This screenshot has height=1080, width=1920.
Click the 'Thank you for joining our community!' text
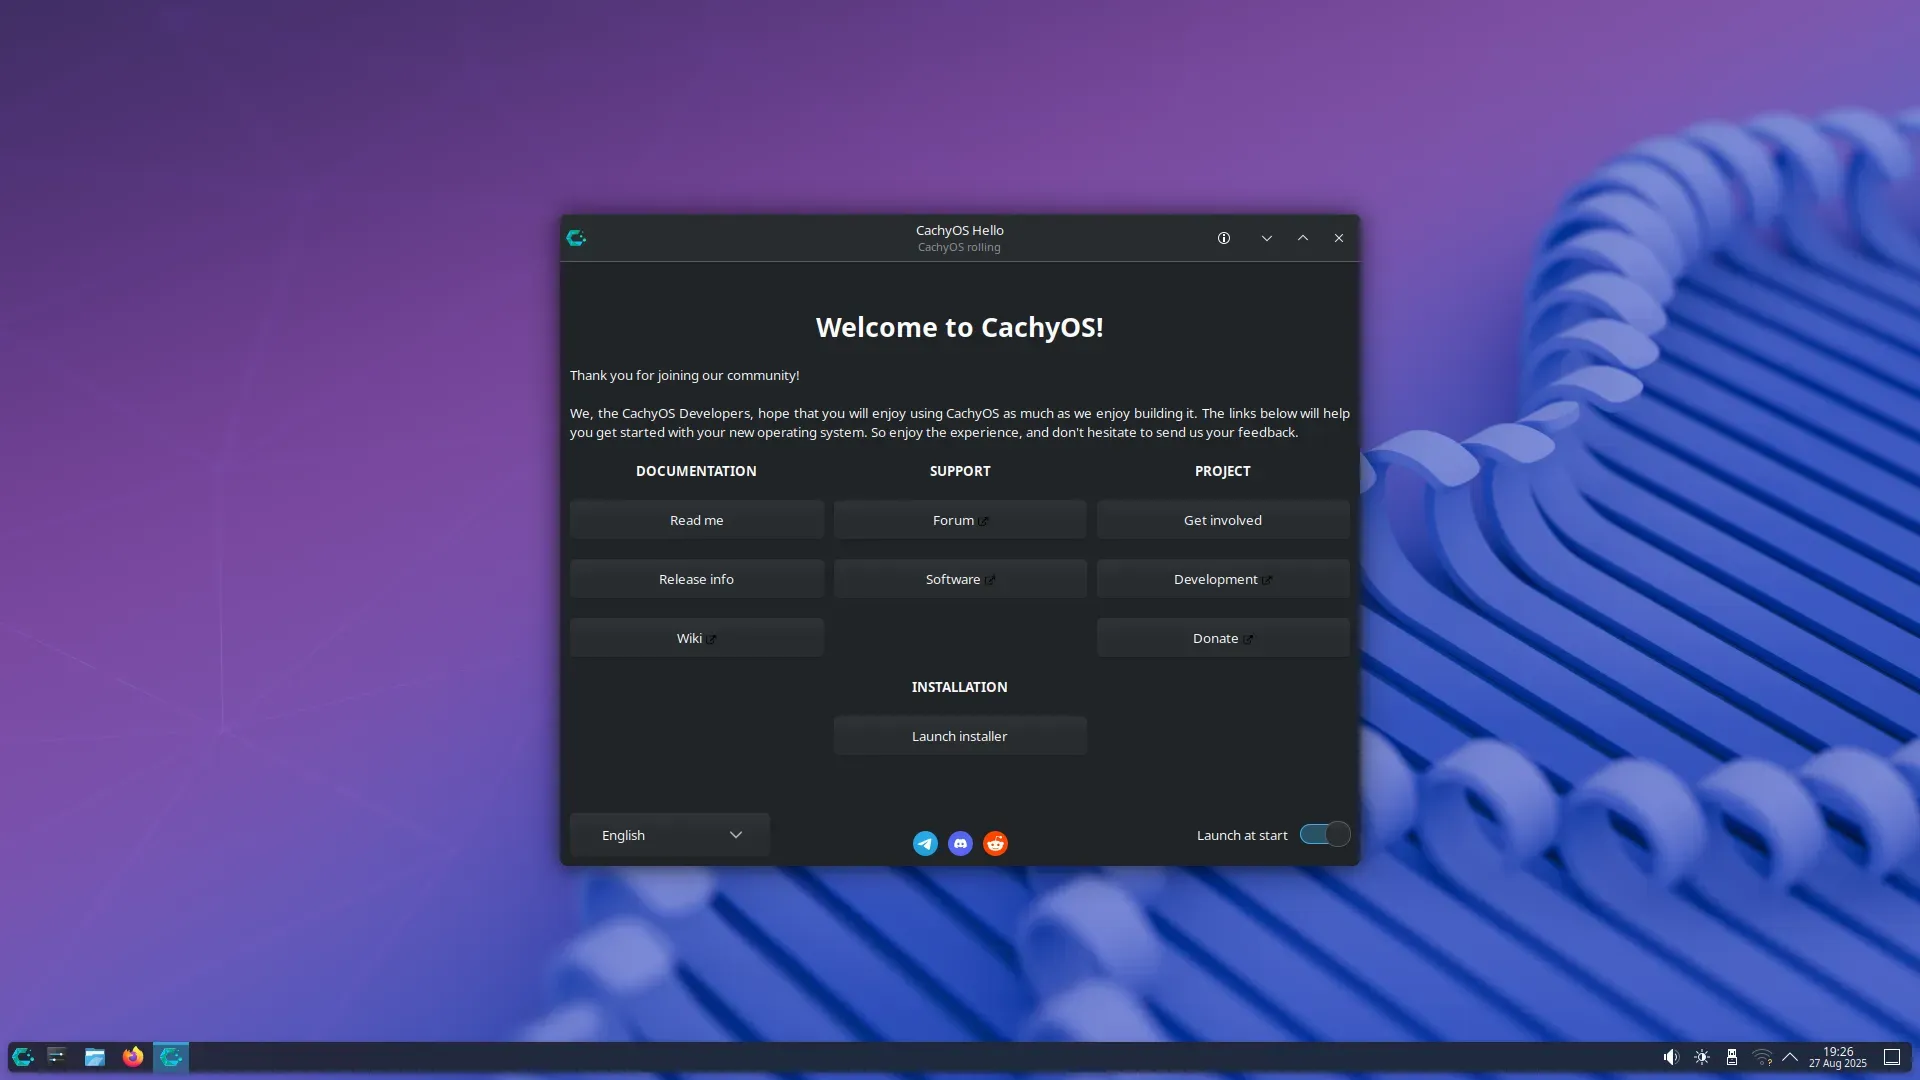tap(685, 376)
